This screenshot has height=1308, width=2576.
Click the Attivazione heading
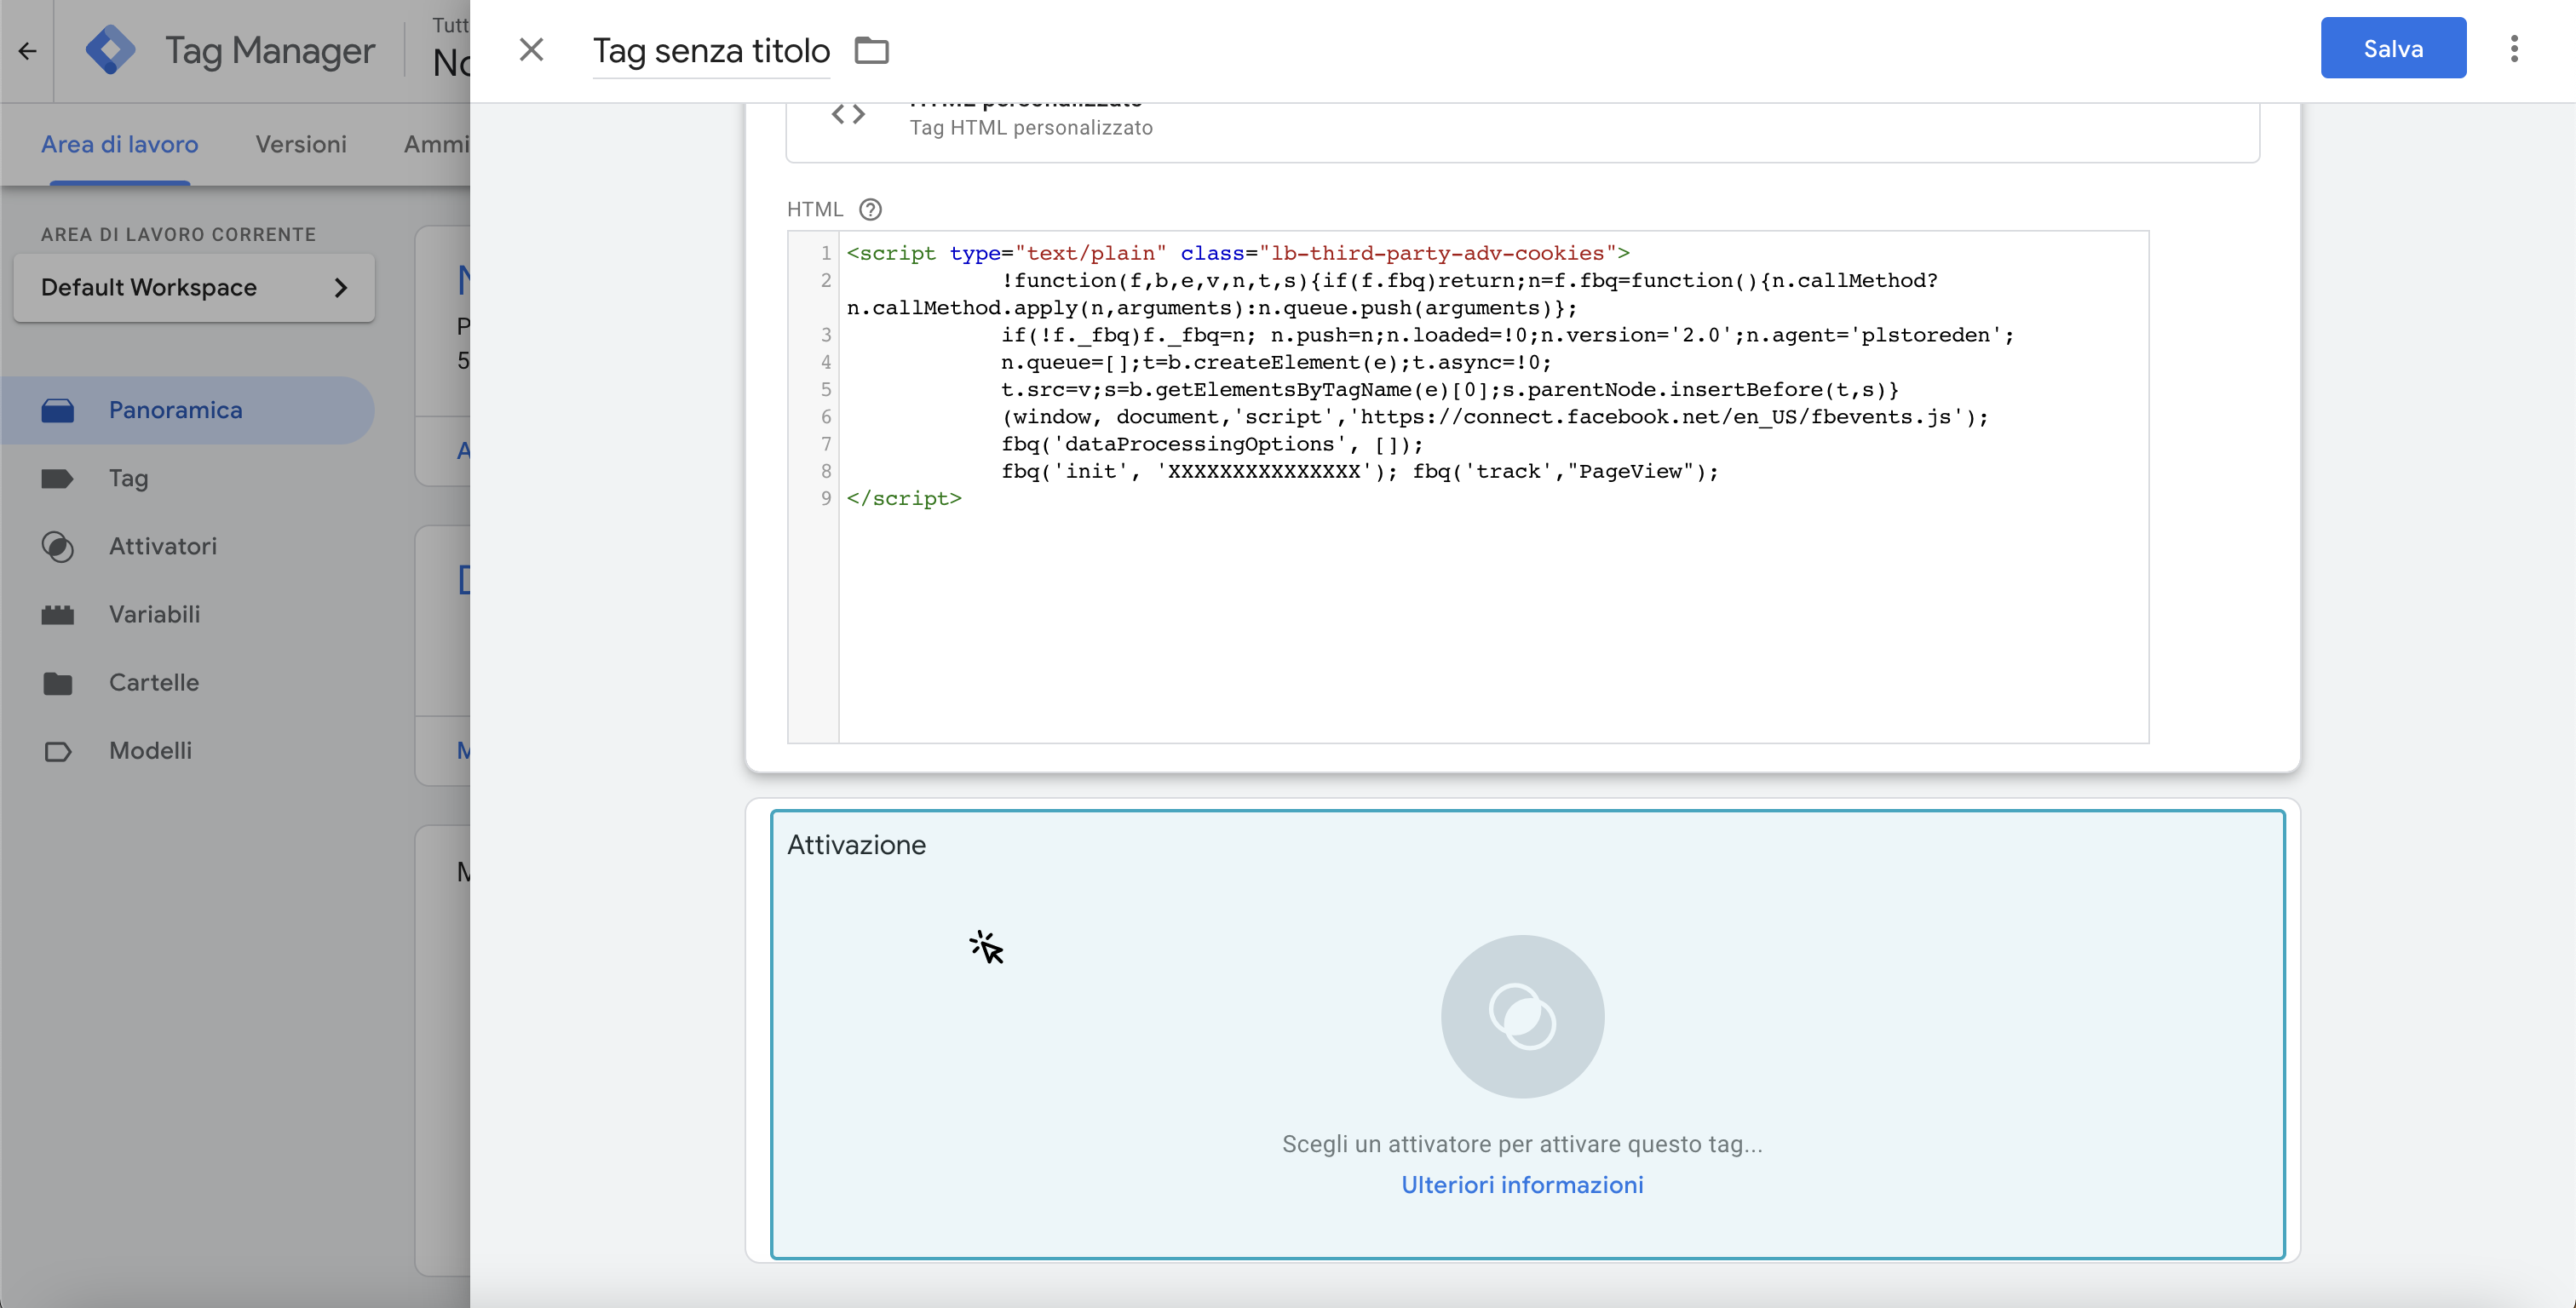(856, 844)
